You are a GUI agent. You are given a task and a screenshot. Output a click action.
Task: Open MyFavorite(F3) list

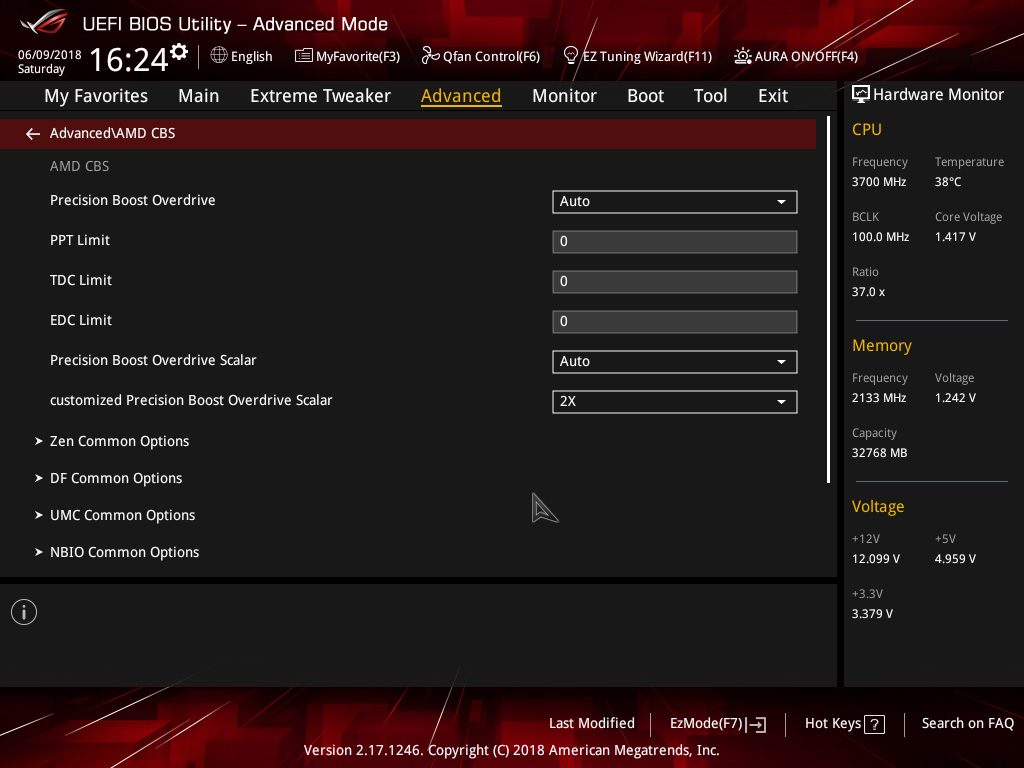pyautogui.click(x=347, y=56)
